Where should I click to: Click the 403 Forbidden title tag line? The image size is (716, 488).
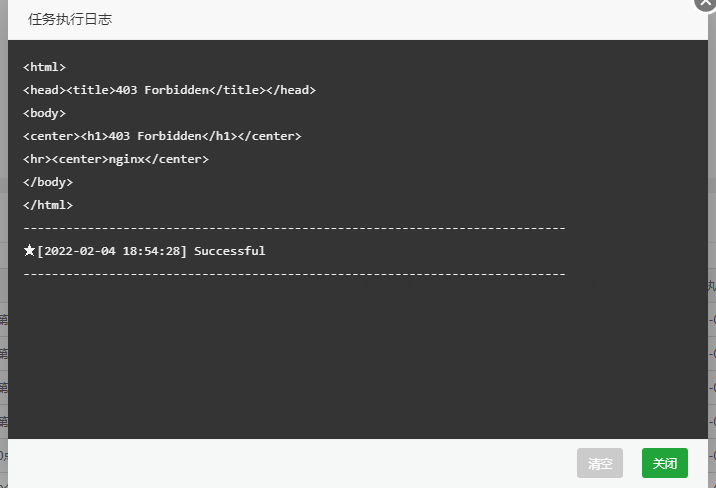[169, 90]
